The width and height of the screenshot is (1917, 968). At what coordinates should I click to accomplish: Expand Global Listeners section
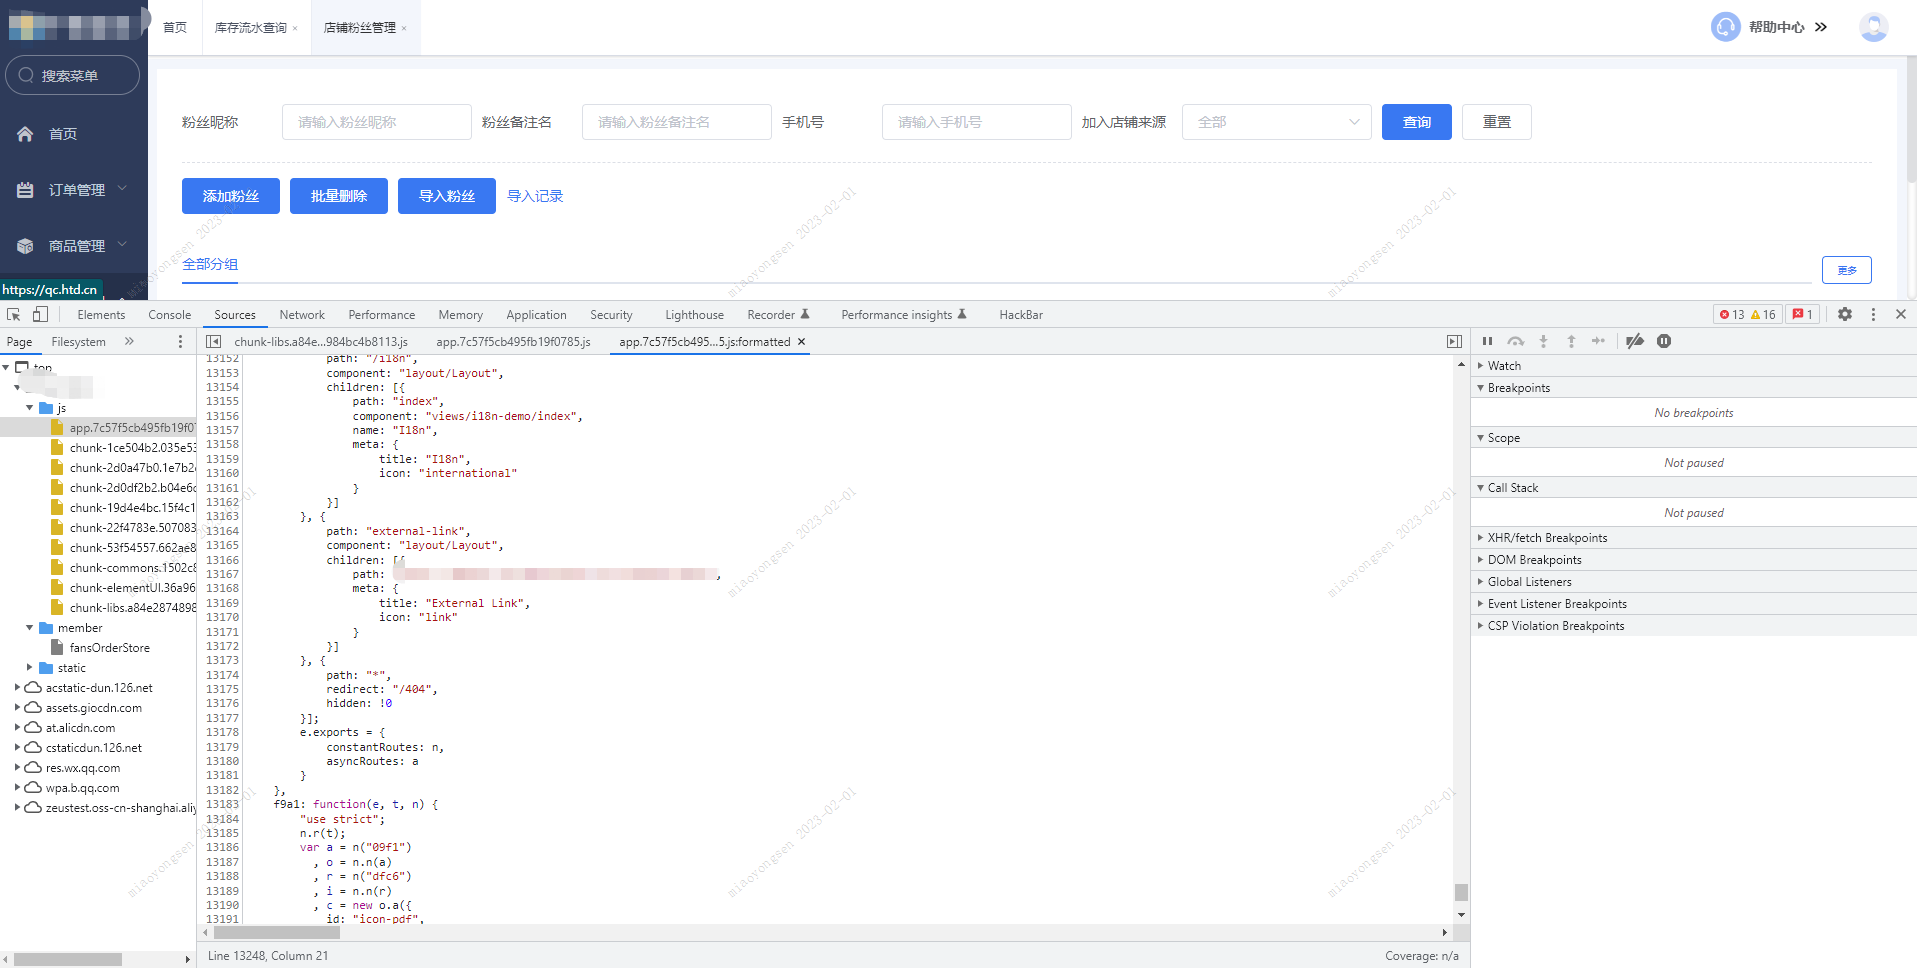point(1481,582)
